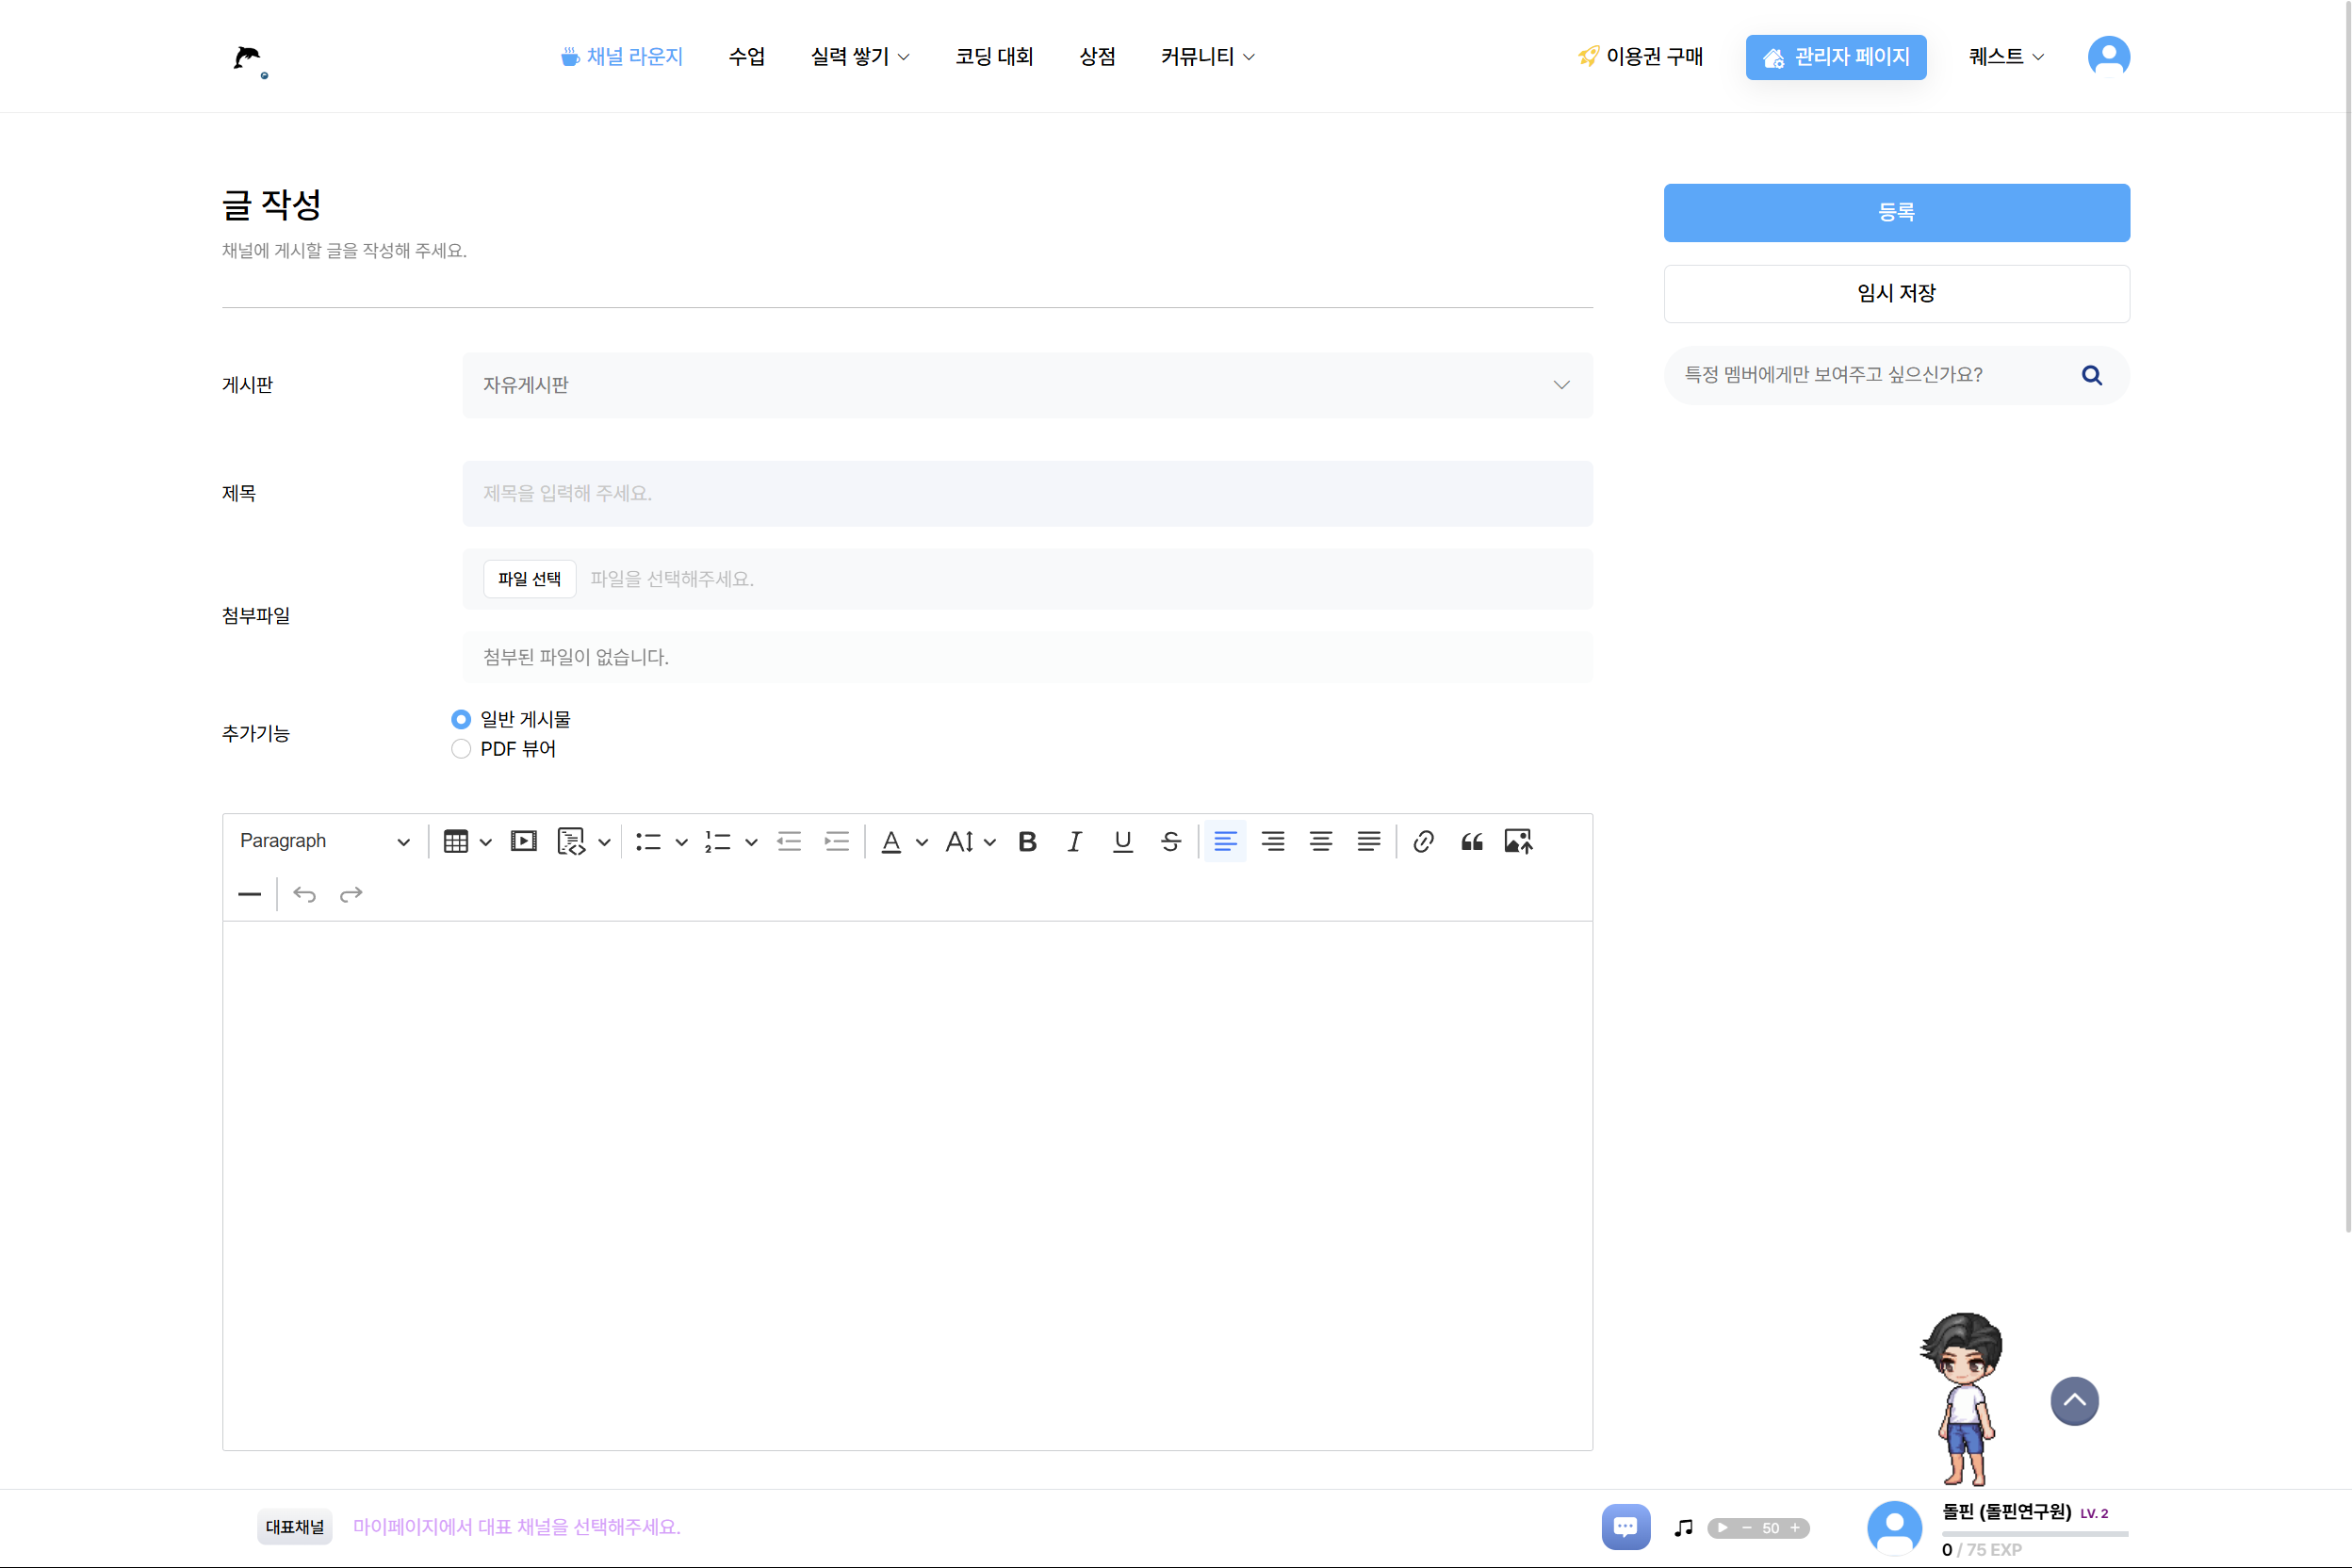
Task: Open the 커뮤니티 menu
Action: 1207,57
